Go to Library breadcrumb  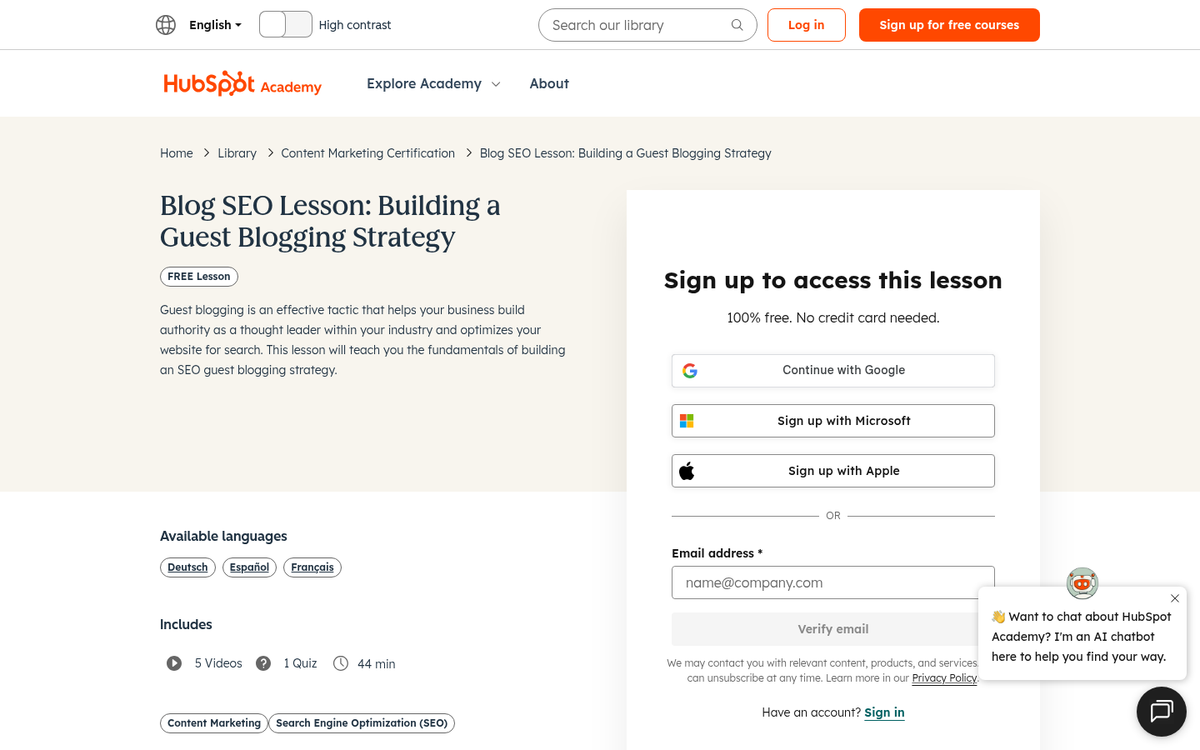click(x=237, y=153)
